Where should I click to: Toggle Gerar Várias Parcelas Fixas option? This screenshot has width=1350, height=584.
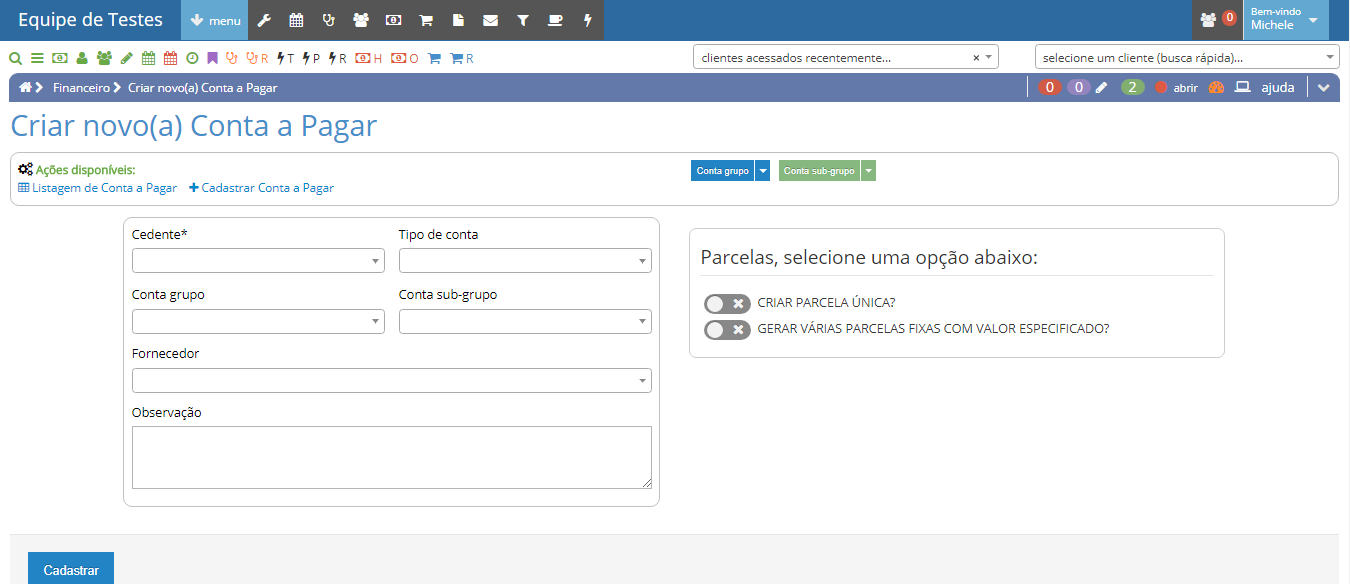click(727, 329)
